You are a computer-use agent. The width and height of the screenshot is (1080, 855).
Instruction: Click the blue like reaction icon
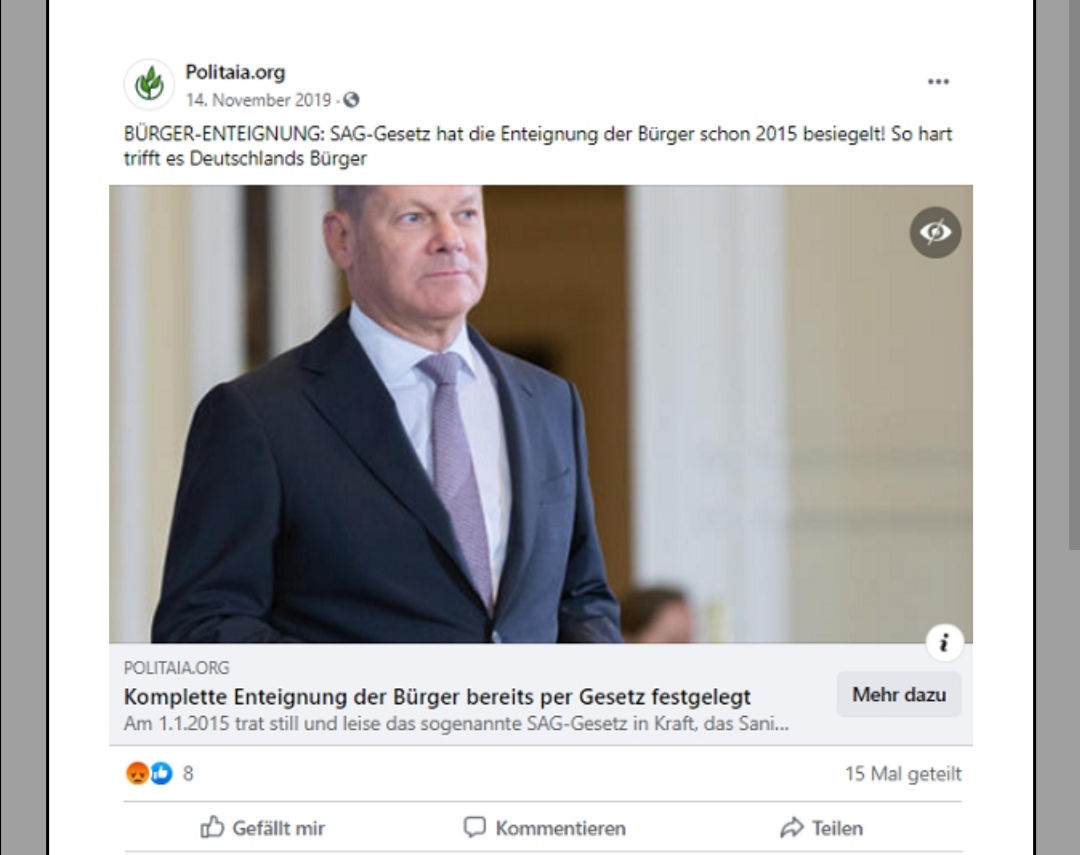click(161, 774)
